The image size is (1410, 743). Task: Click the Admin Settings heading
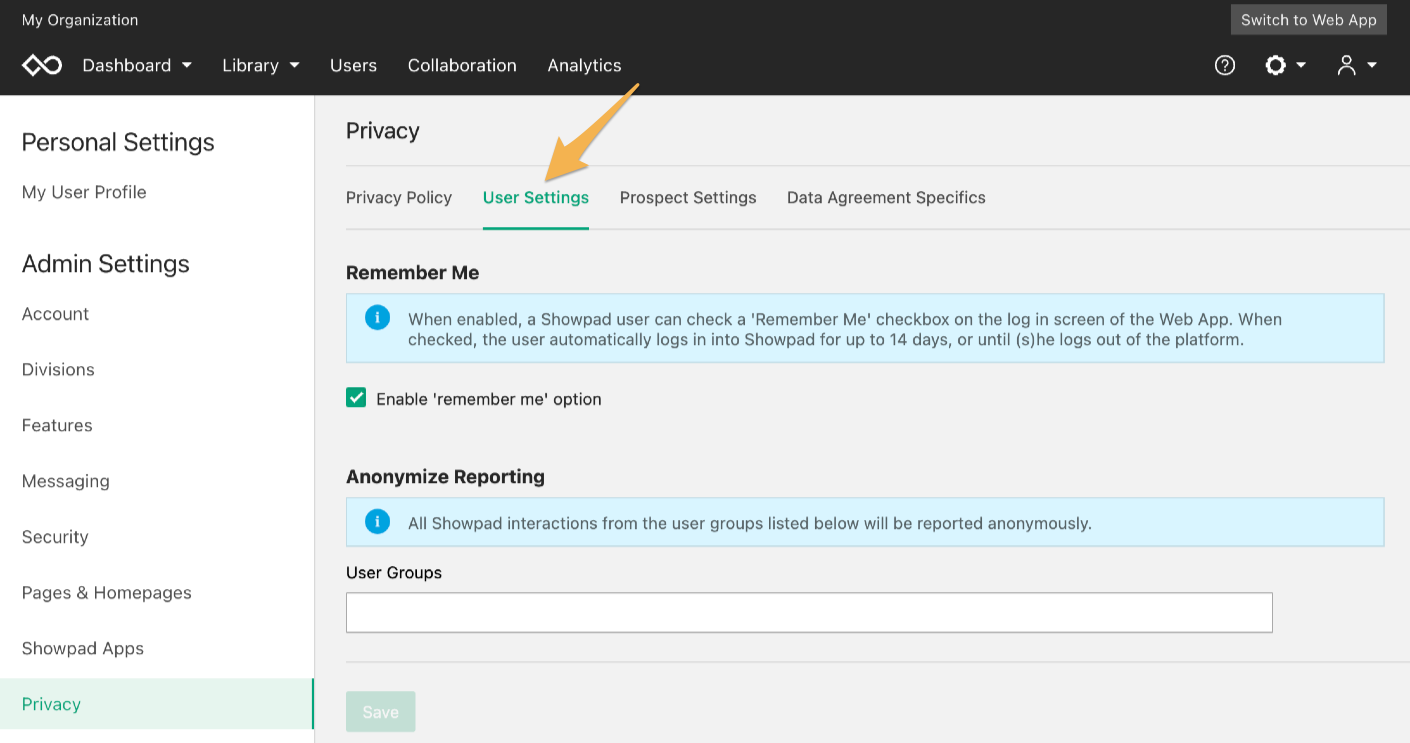tap(106, 264)
